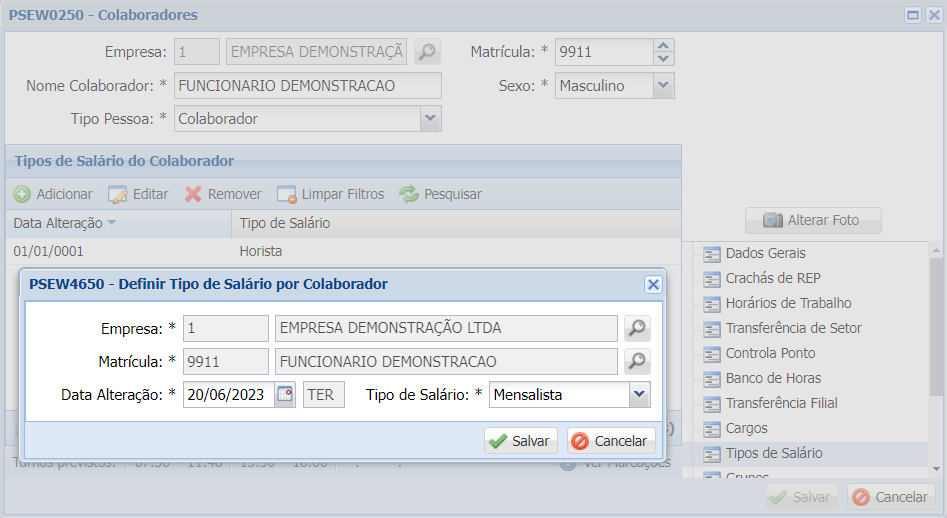947x518 pixels.
Task: Open the Data Alteração calendar picker
Action: coord(285,394)
